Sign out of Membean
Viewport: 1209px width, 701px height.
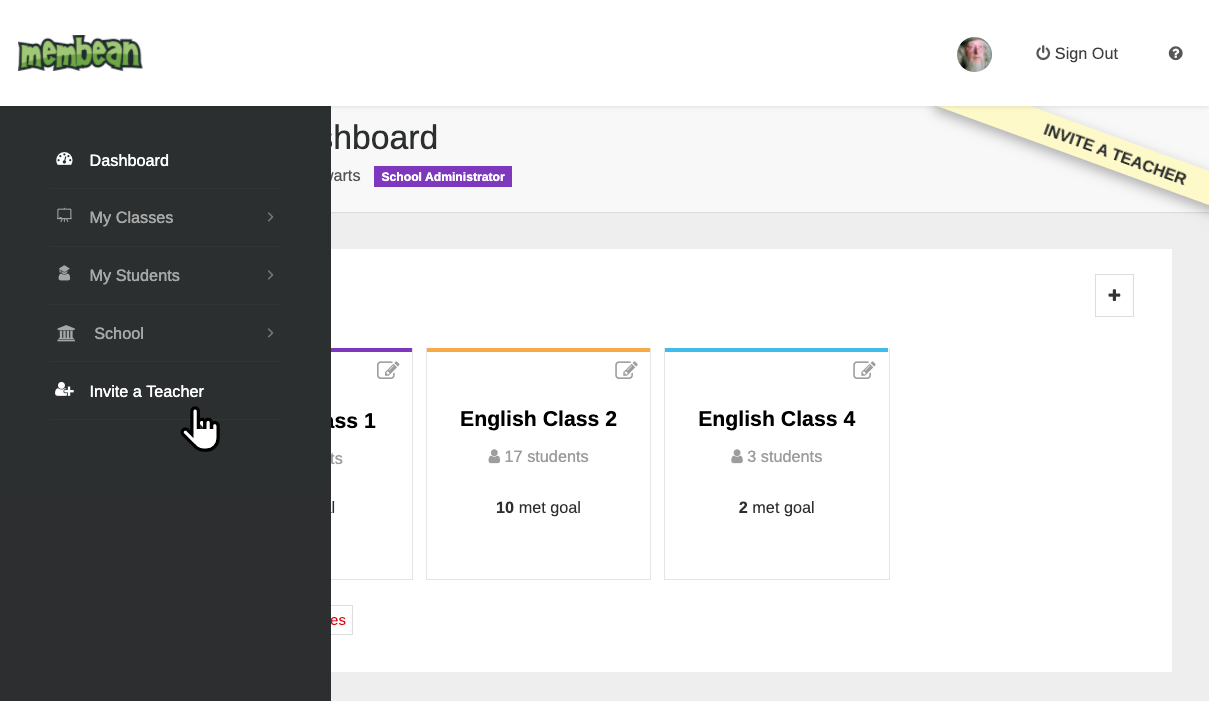[x=1086, y=53]
